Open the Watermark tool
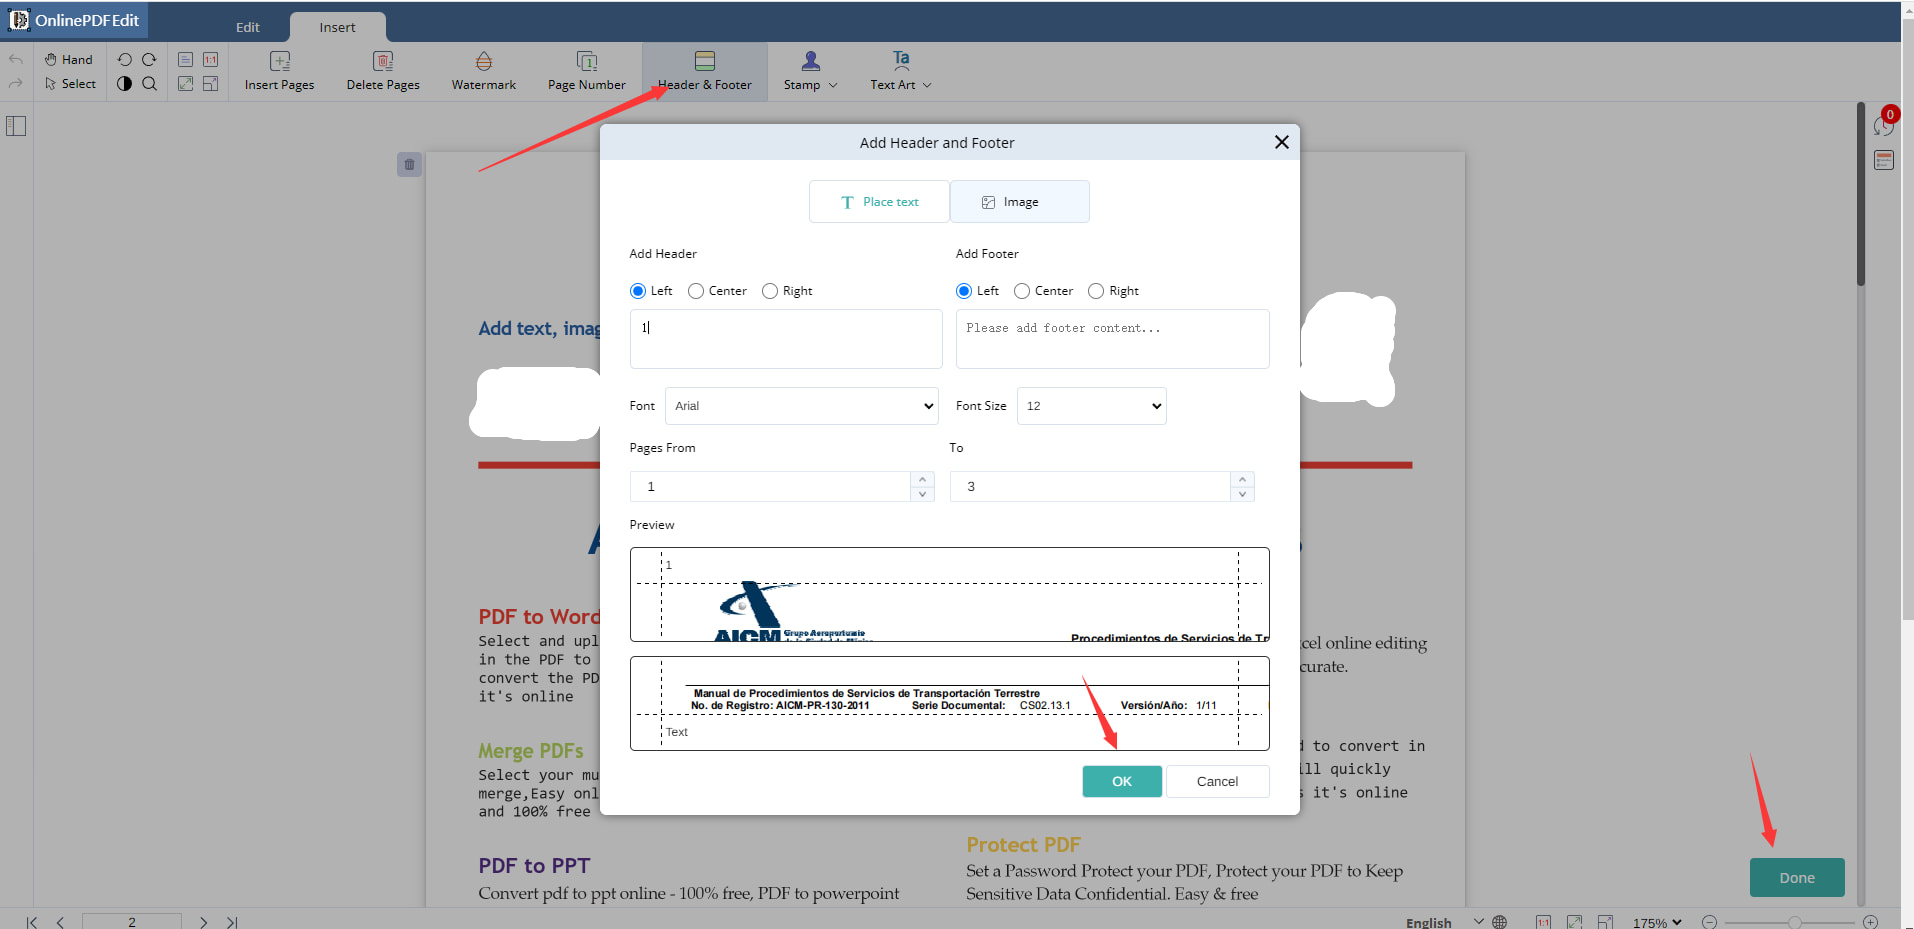The height and width of the screenshot is (929, 1914). (483, 71)
